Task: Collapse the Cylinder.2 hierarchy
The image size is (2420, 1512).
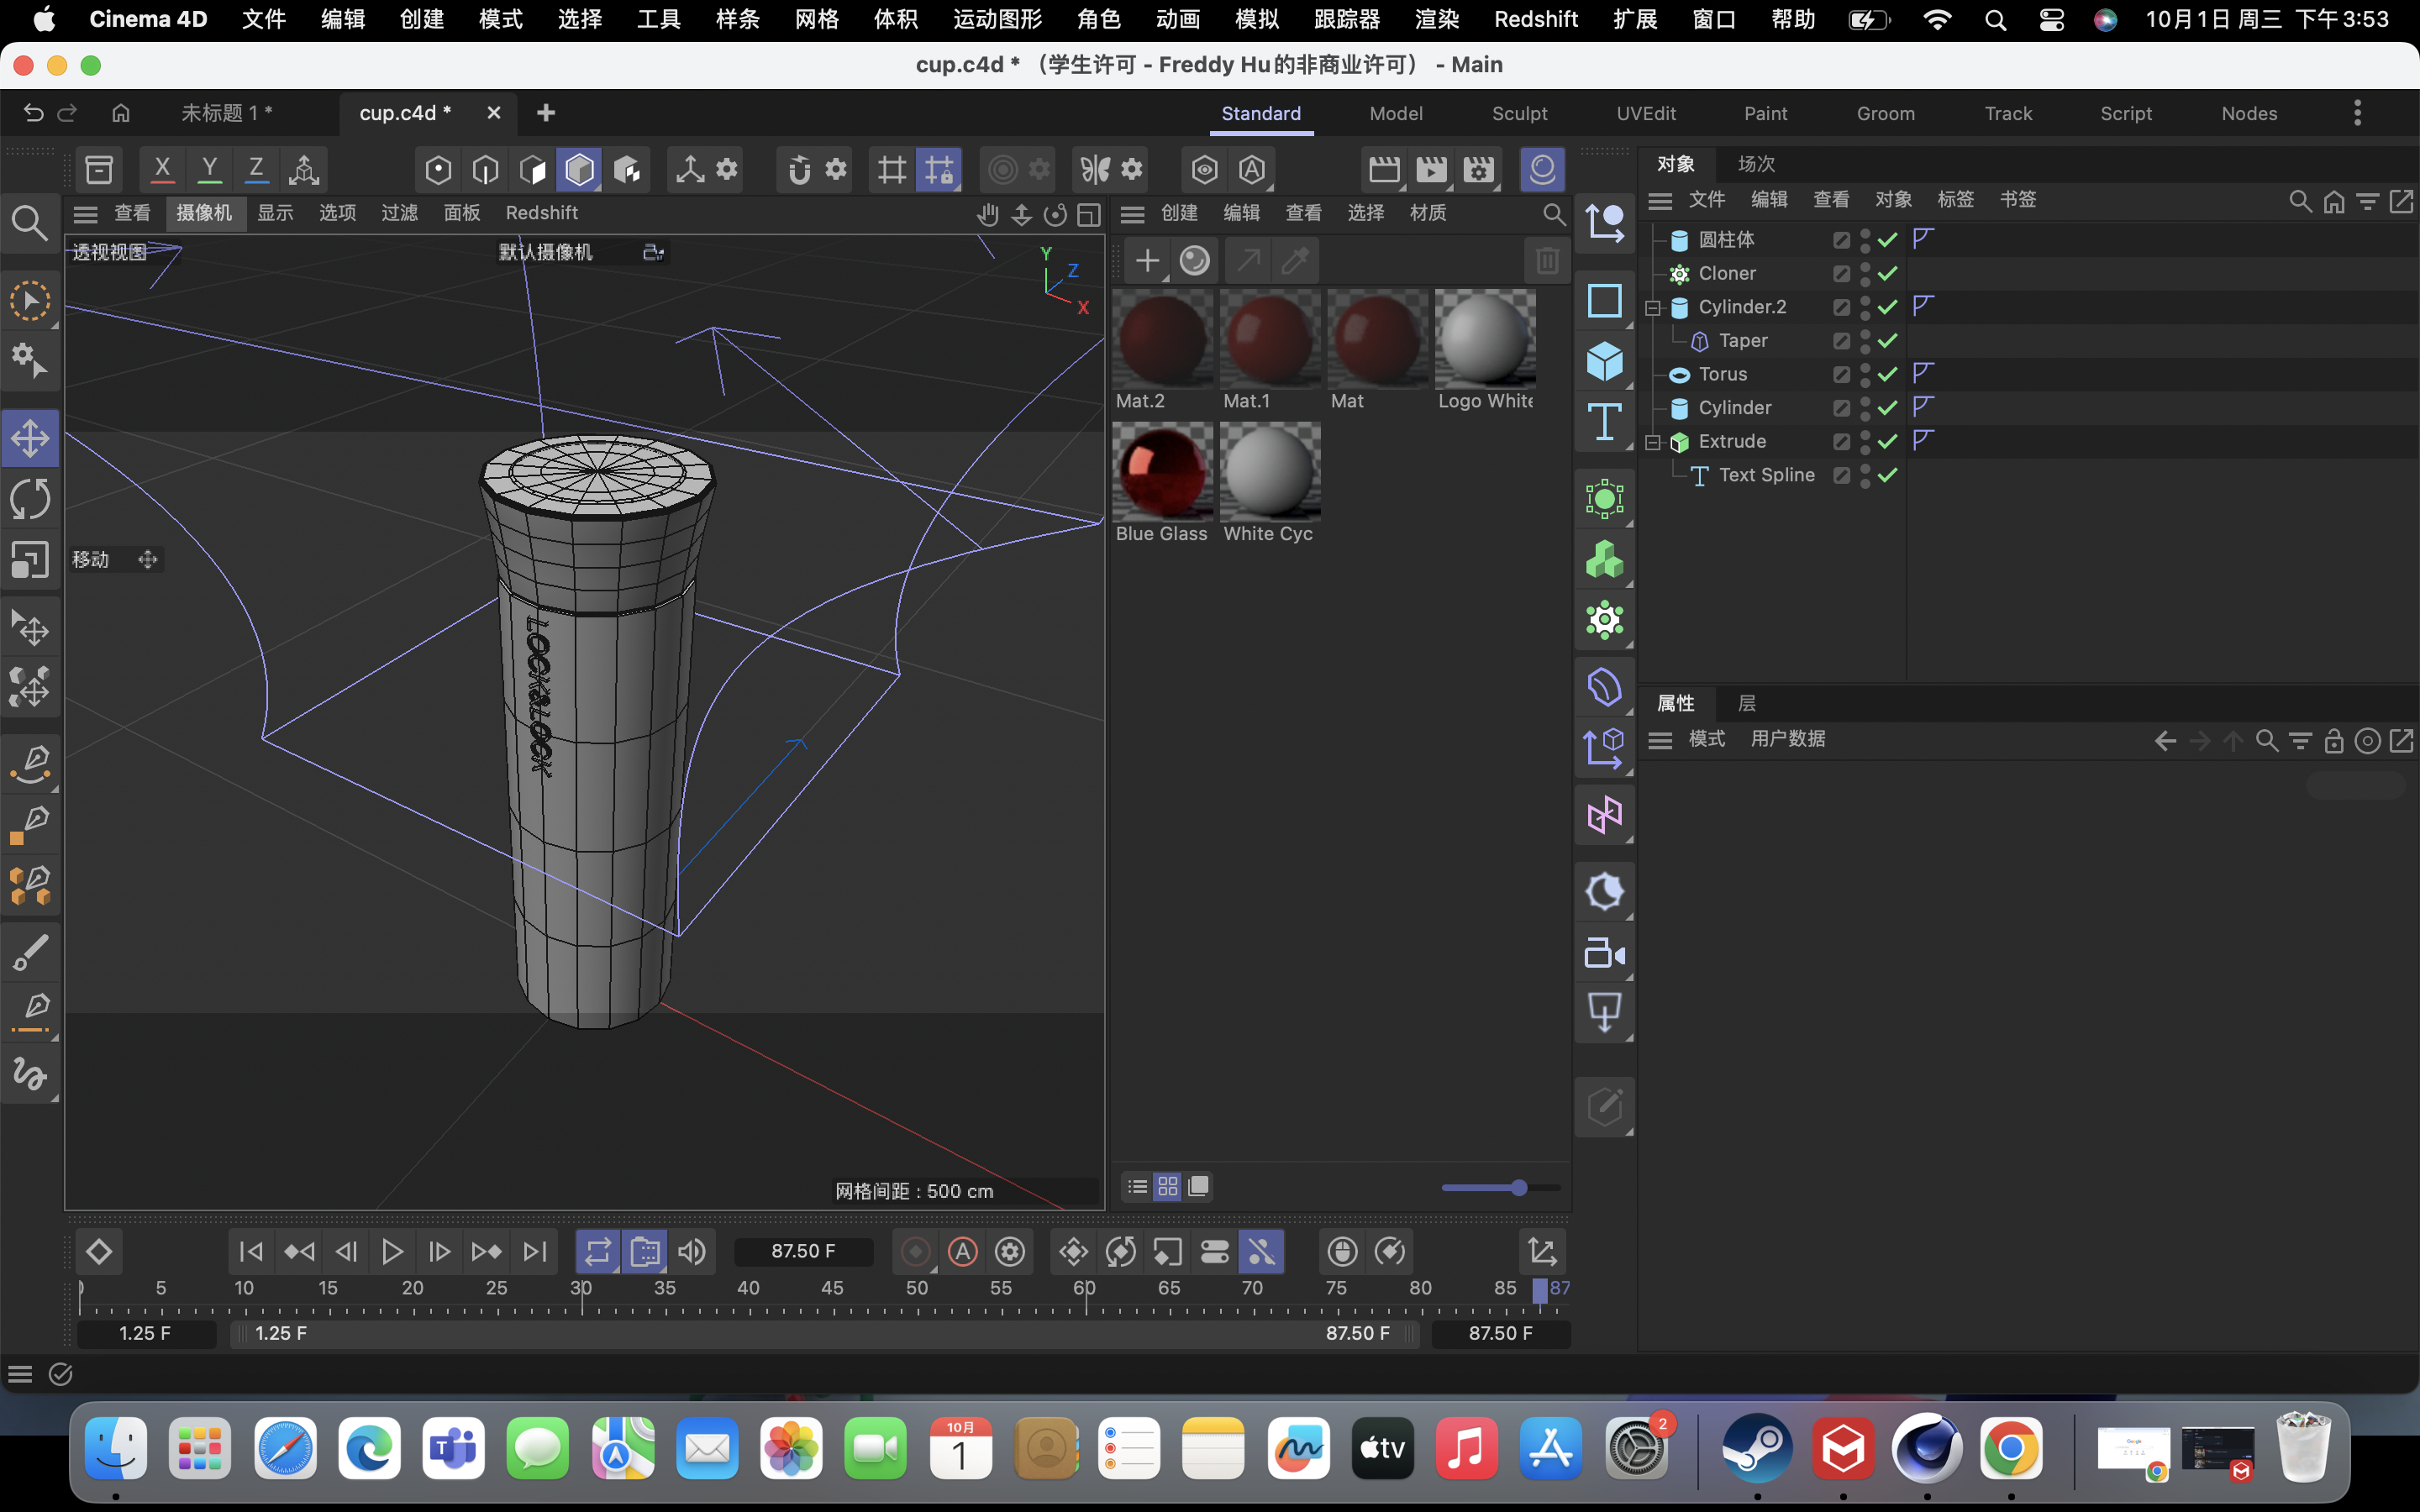Action: coord(1653,307)
